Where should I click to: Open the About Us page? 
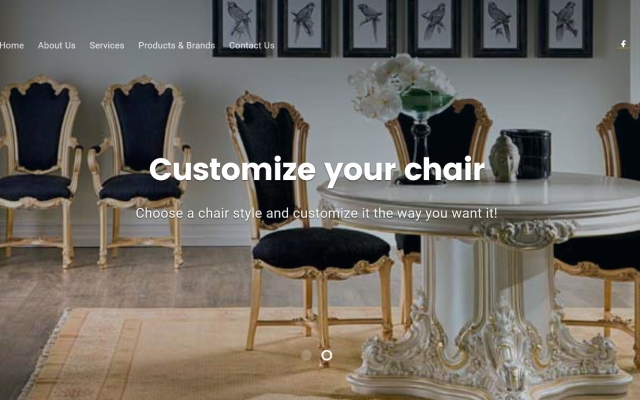(x=56, y=45)
